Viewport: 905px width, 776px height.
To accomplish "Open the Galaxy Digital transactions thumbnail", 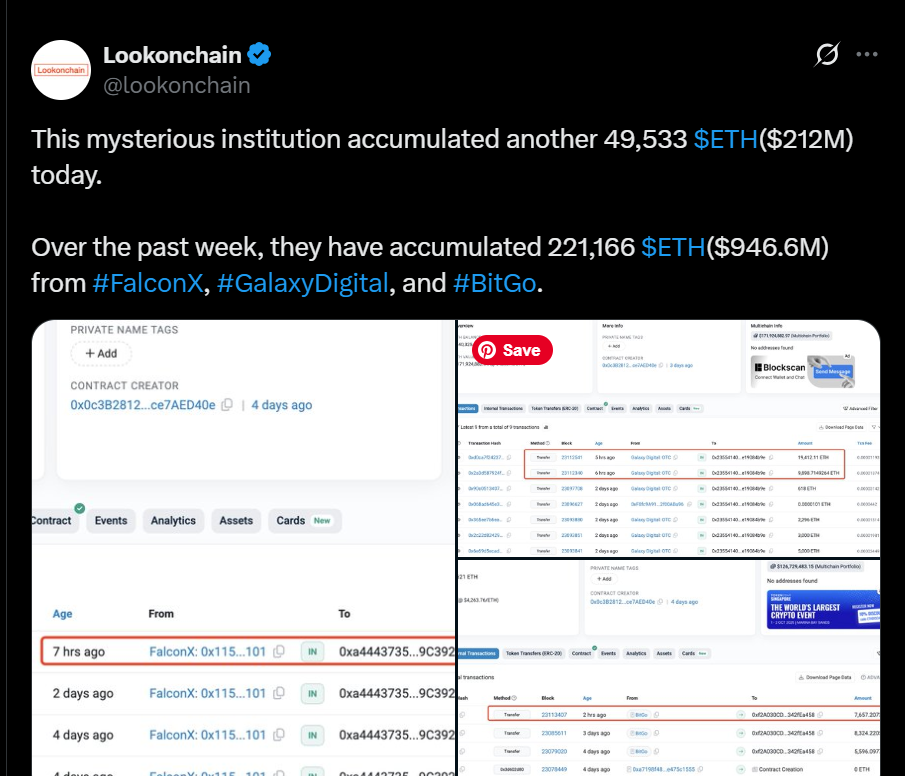I will [x=669, y=439].
